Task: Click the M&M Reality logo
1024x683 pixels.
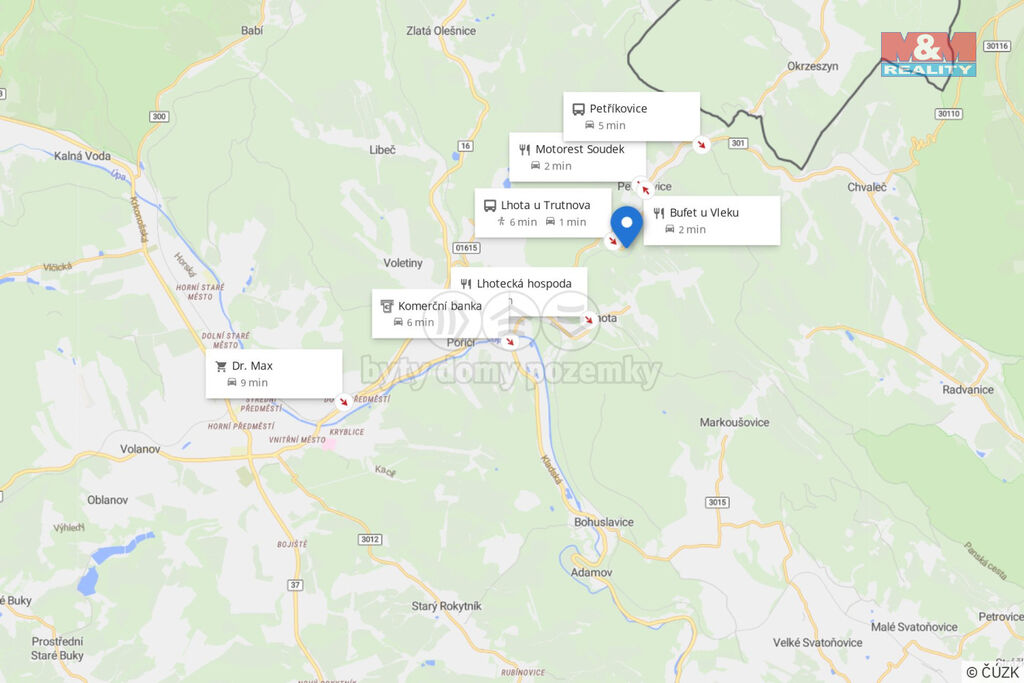Action: 928,54
